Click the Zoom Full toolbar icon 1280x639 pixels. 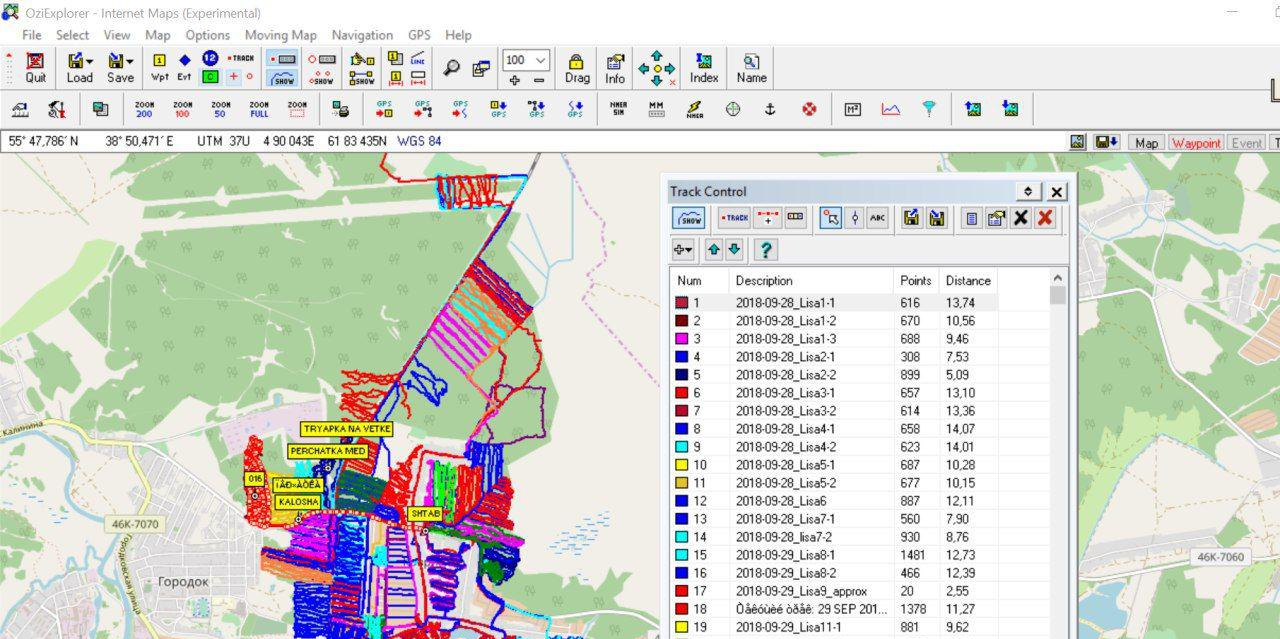[x=259, y=109]
